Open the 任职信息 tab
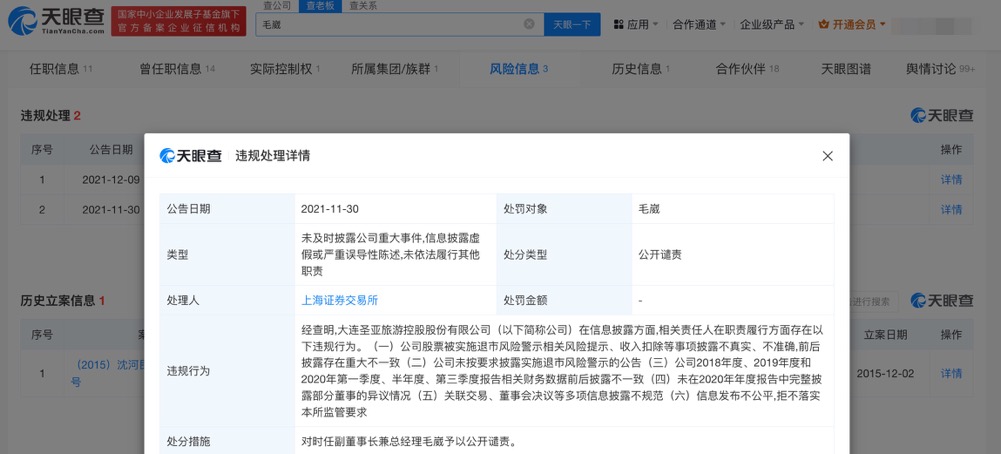 61,69
